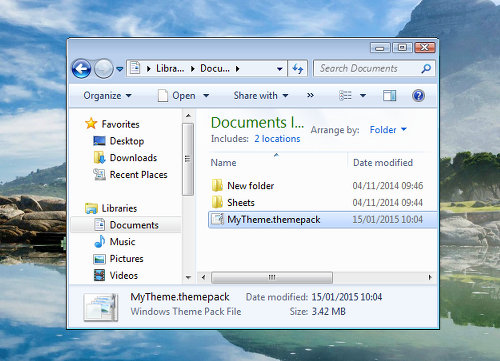Image resolution: width=500 pixels, height=361 pixels.
Task: Click the Music note icon
Action: (x=99, y=241)
